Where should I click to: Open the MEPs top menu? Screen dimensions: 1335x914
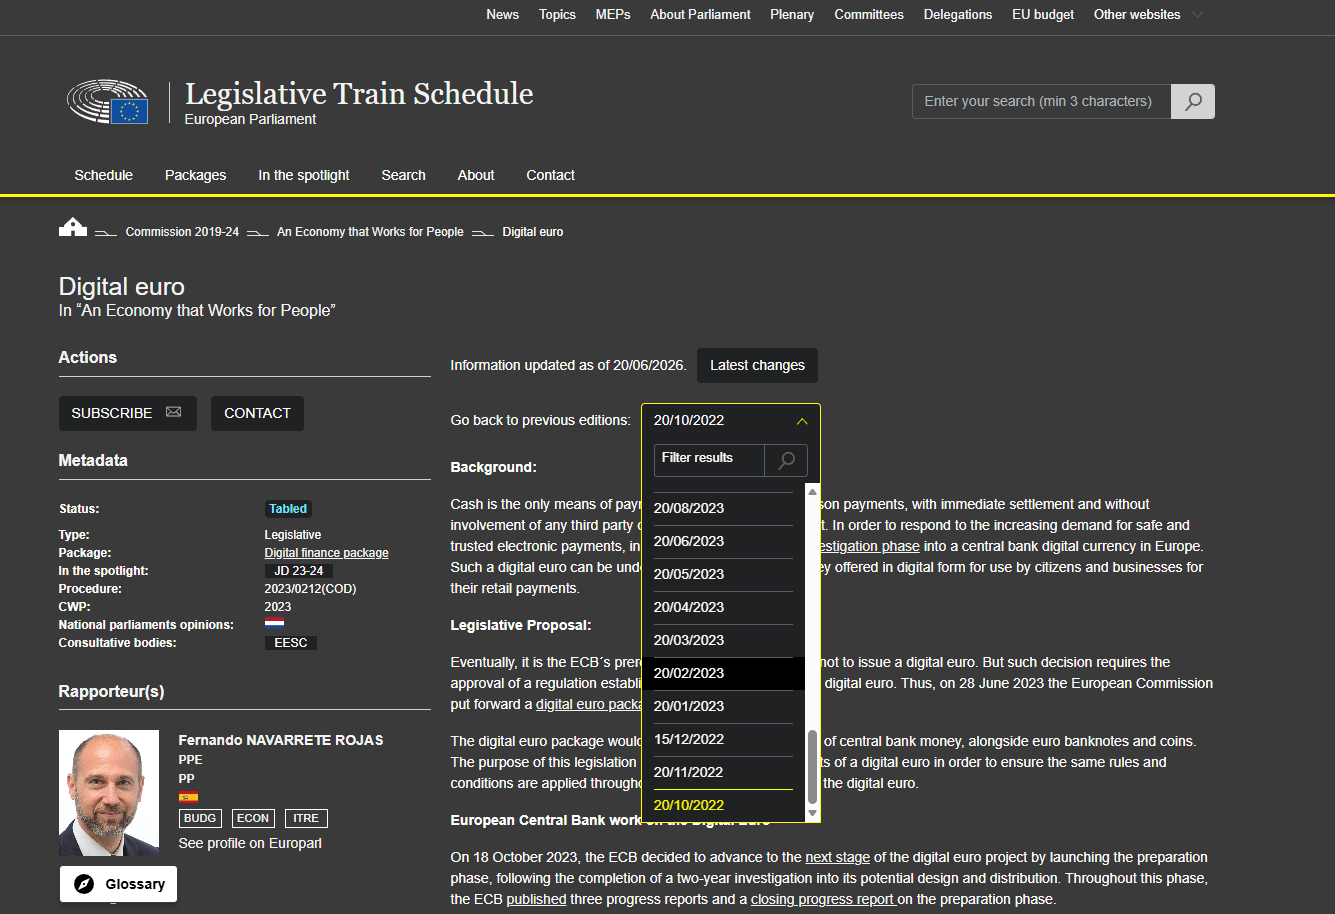pyautogui.click(x=613, y=15)
